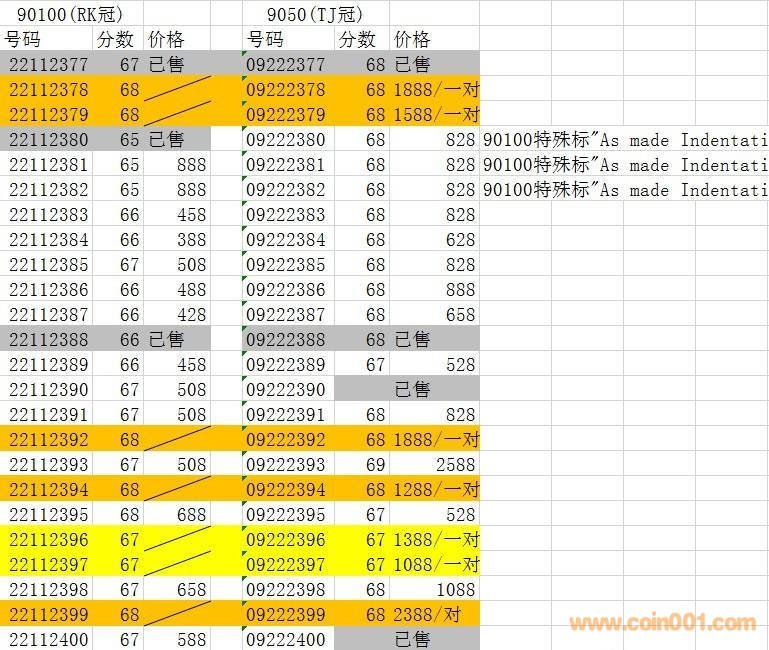Screen dimensions: 769x650
Task: Select the 已售 cell beside 09222390
Action: [412, 390]
